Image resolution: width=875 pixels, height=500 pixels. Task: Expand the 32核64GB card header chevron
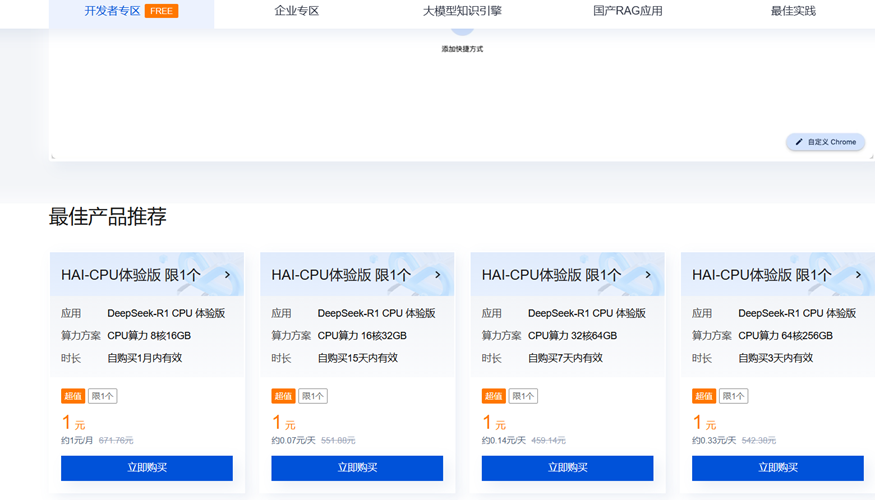(648, 275)
